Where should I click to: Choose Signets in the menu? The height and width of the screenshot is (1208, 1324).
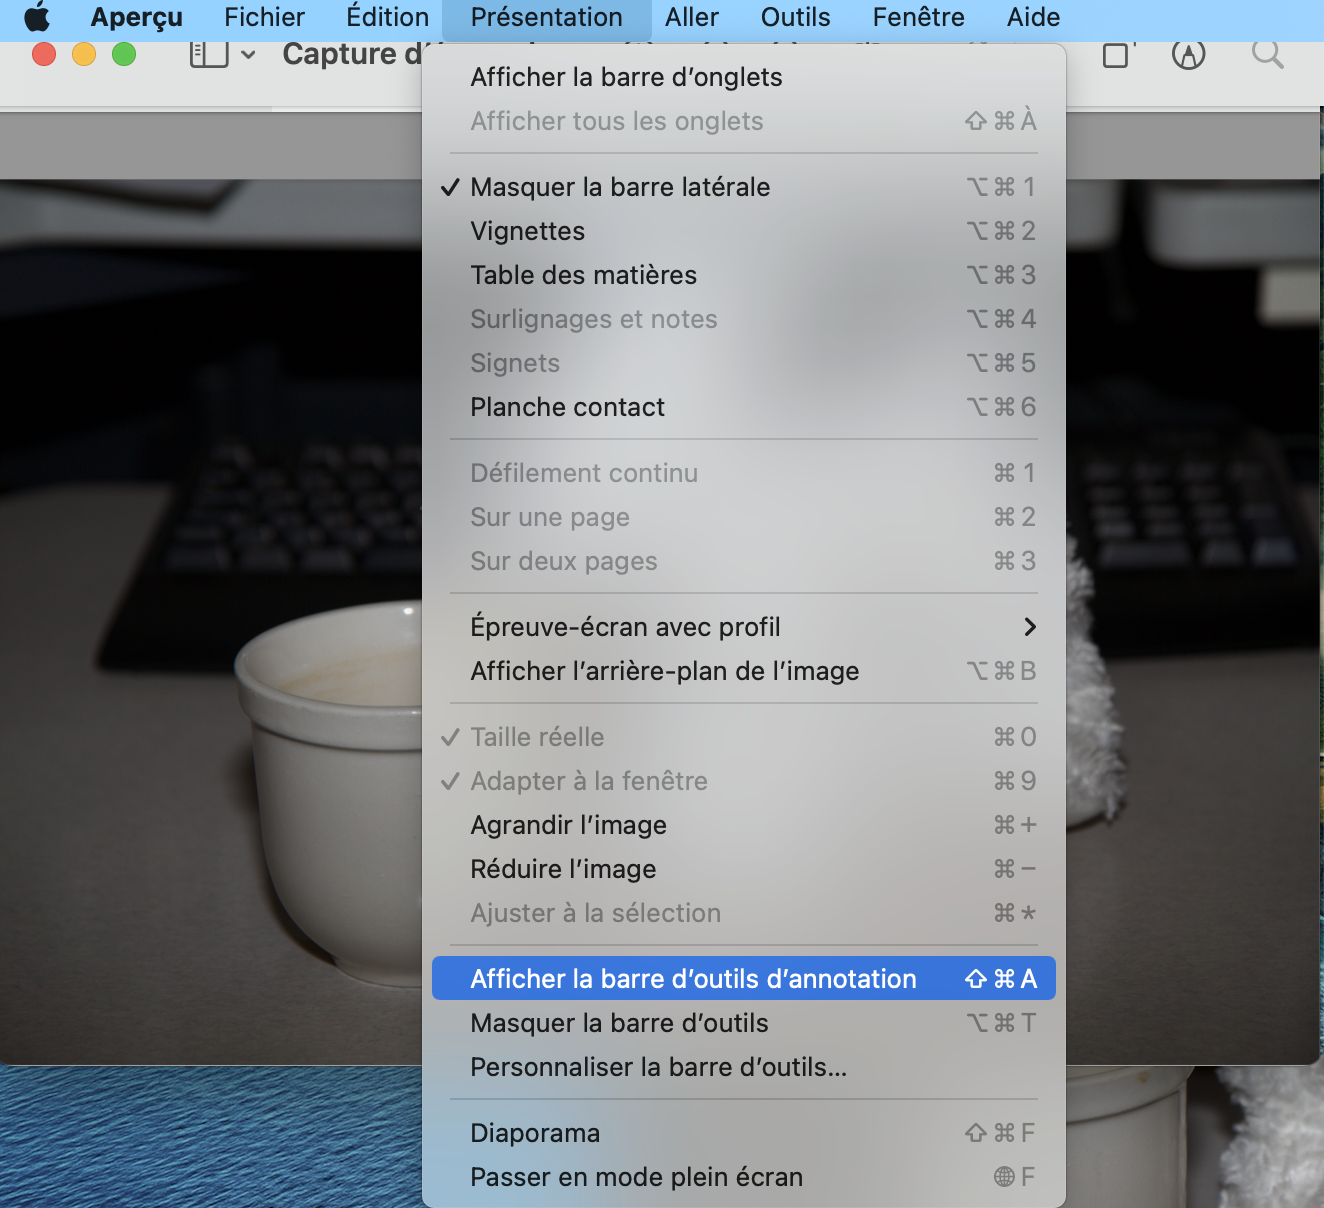point(744,363)
